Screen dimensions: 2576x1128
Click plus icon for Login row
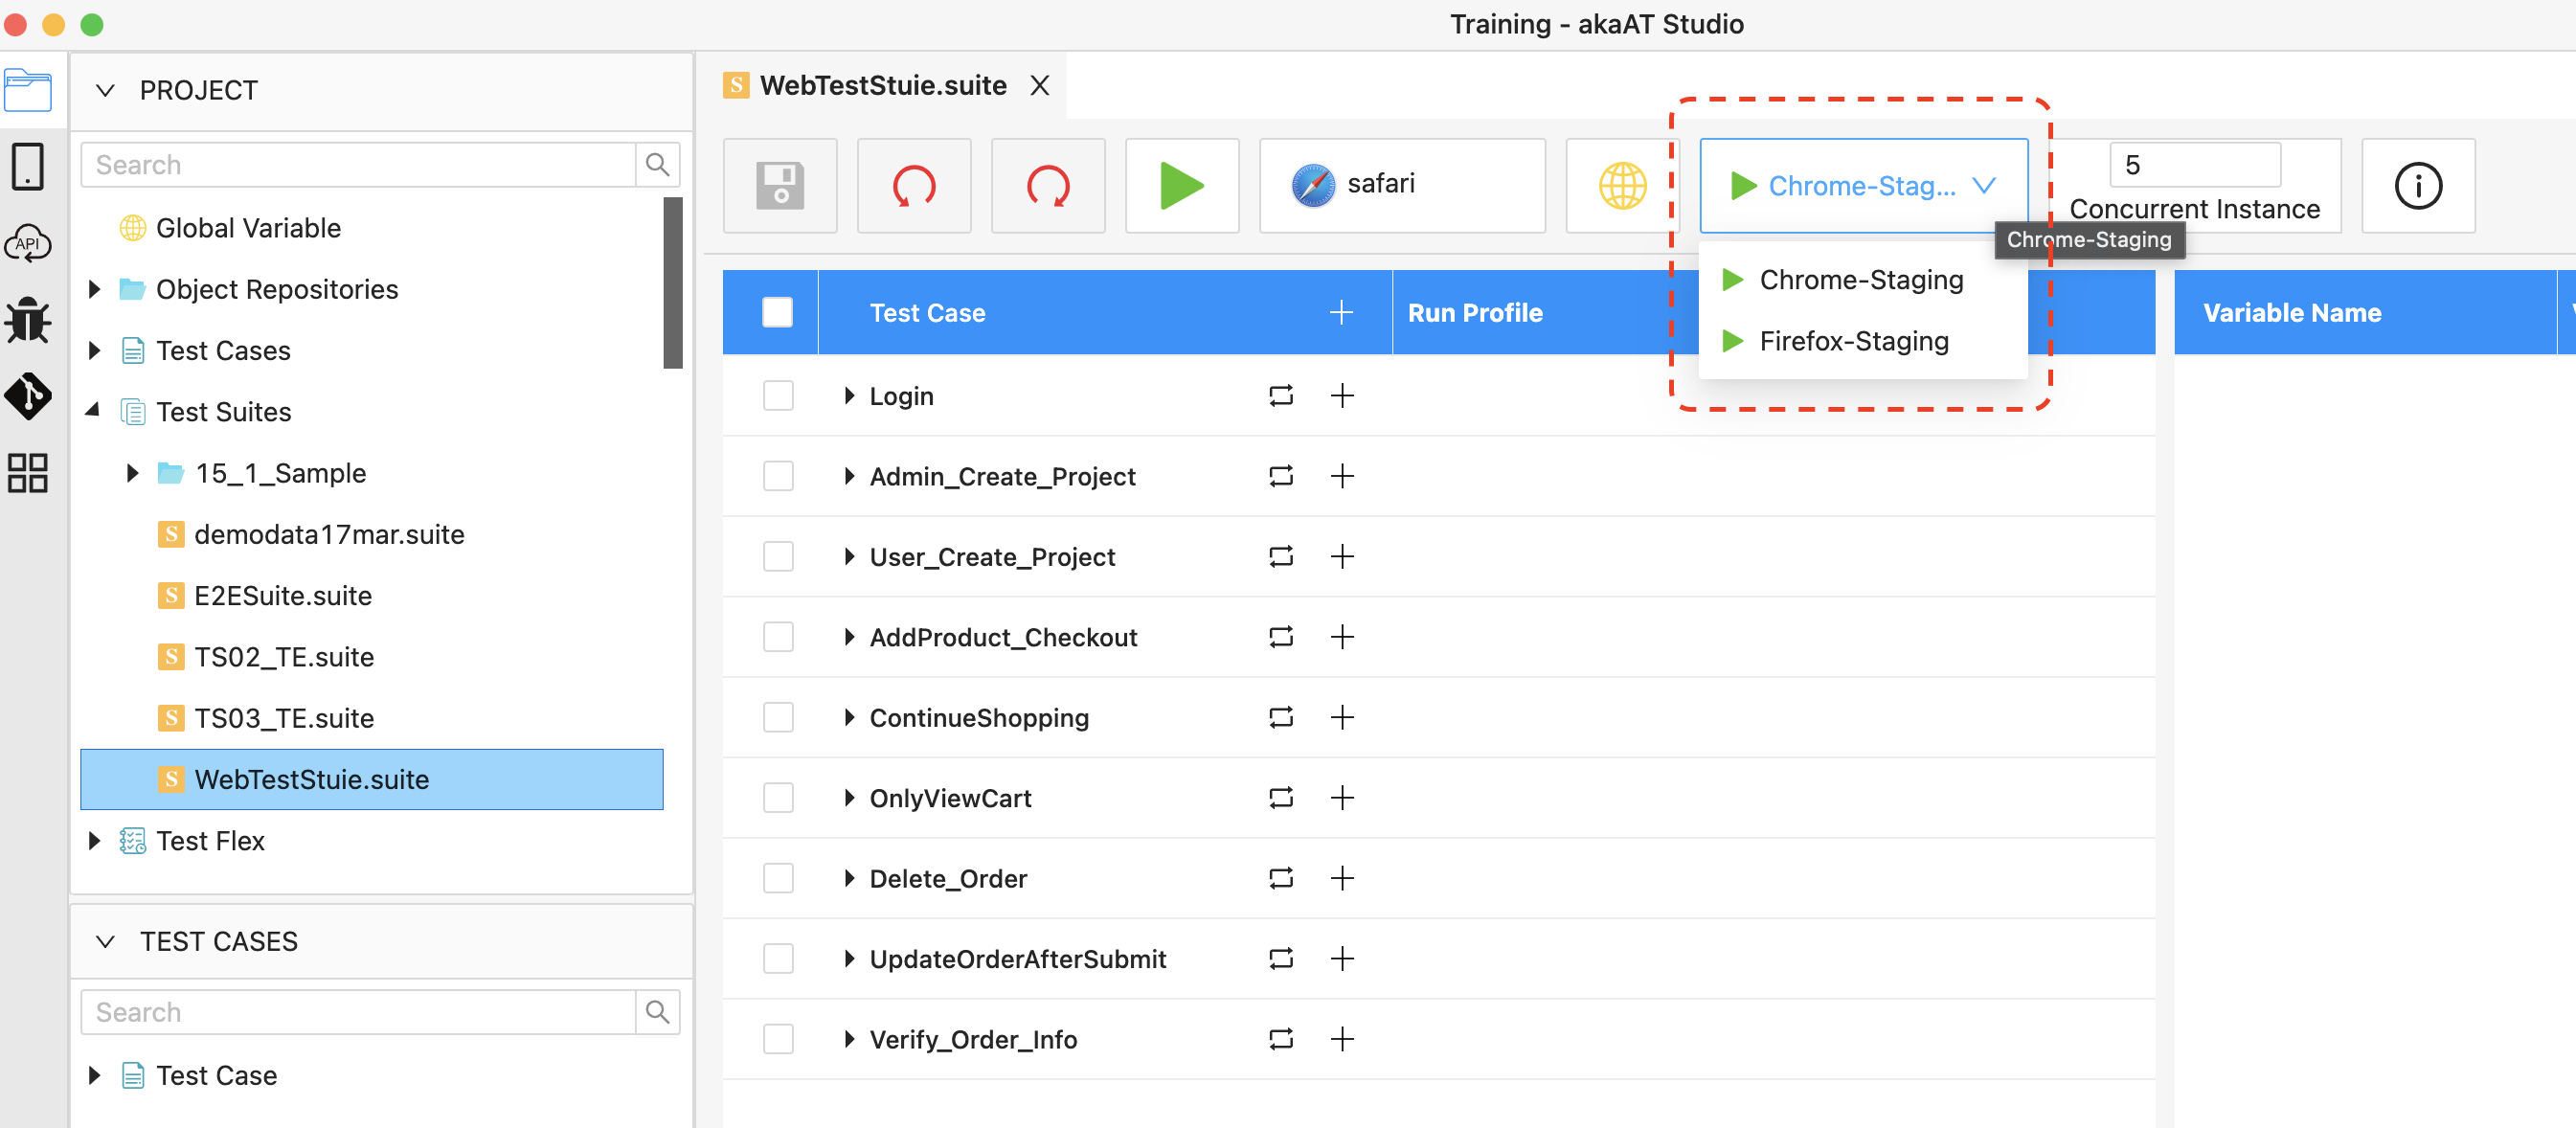[1342, 396]
